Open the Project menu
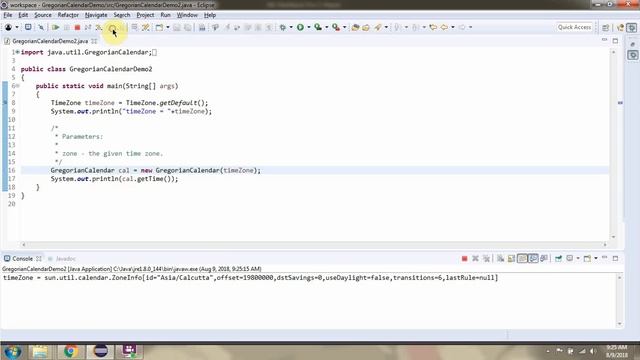The image size is (640, 360). (145, 15)
